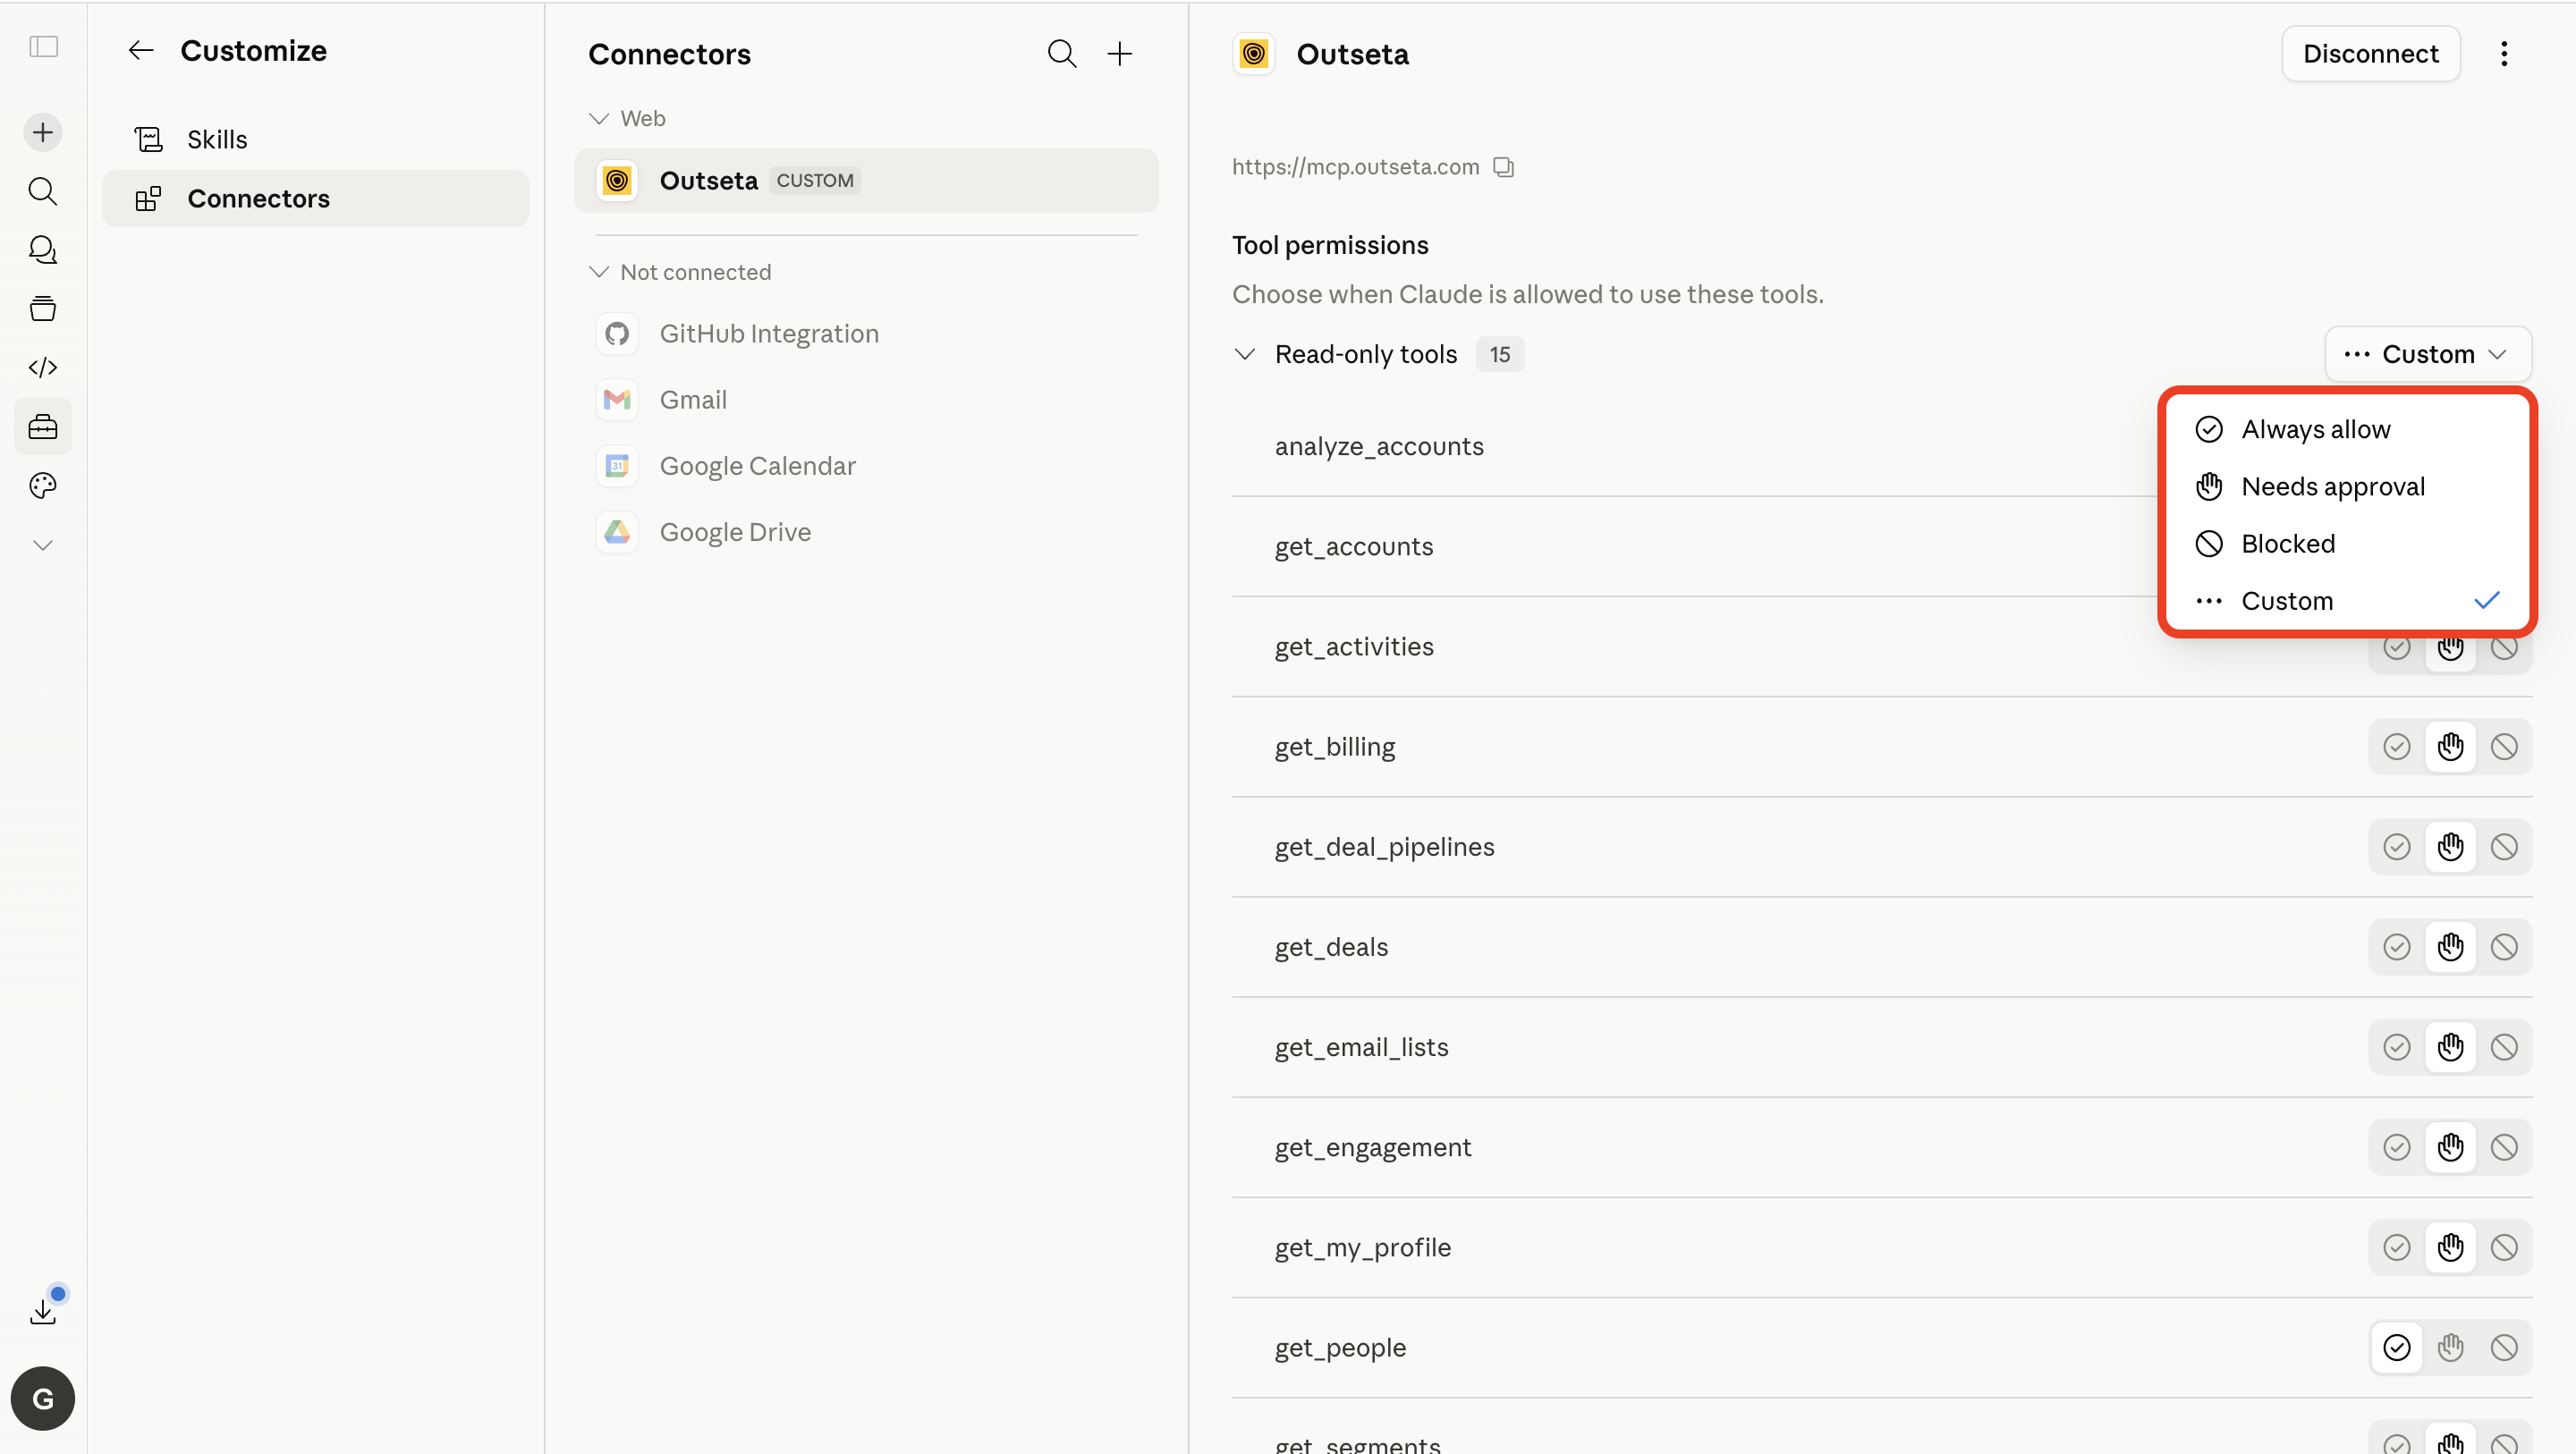Click the https://mcp.outseta.com URL text
This screenshot has height=1454, width=2576.
coord(1355,167)
